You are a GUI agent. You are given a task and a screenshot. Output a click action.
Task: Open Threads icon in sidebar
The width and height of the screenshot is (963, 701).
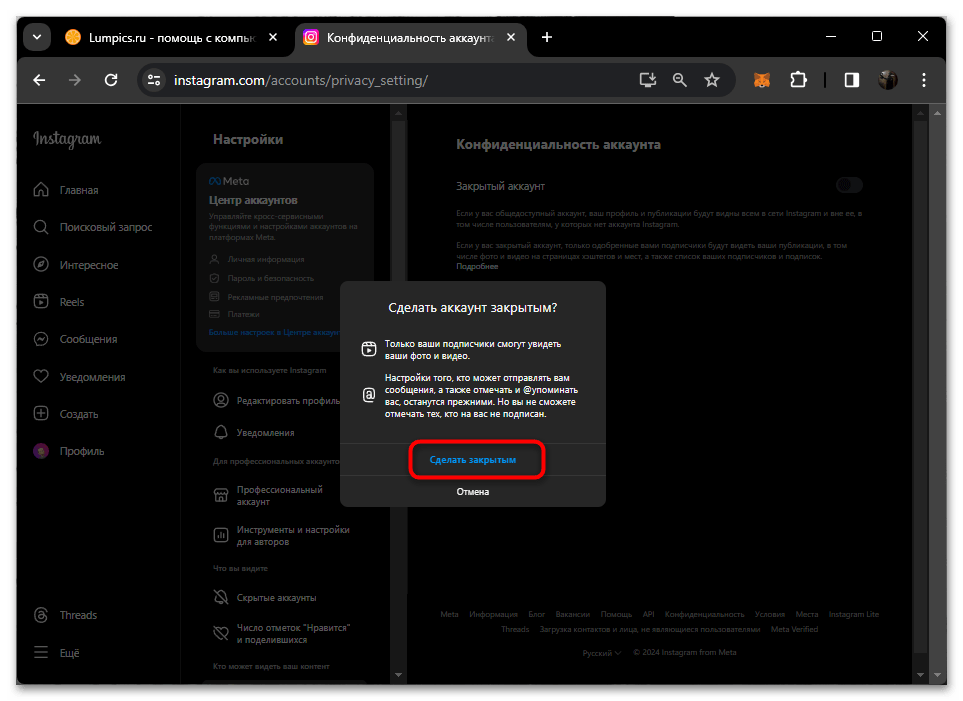41,615
